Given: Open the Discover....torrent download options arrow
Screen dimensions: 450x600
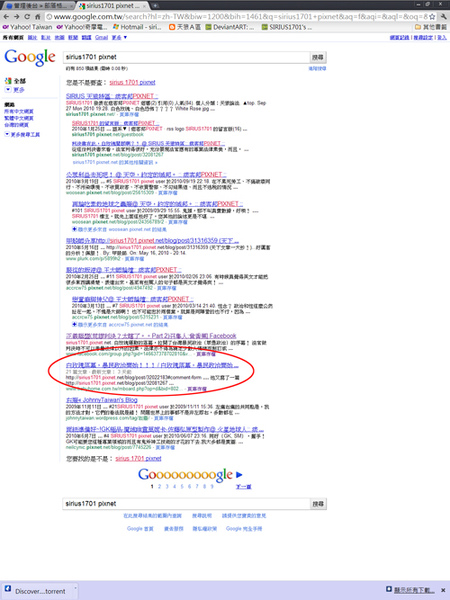Looking at the screenshot, I should click(x=75, y=588).
